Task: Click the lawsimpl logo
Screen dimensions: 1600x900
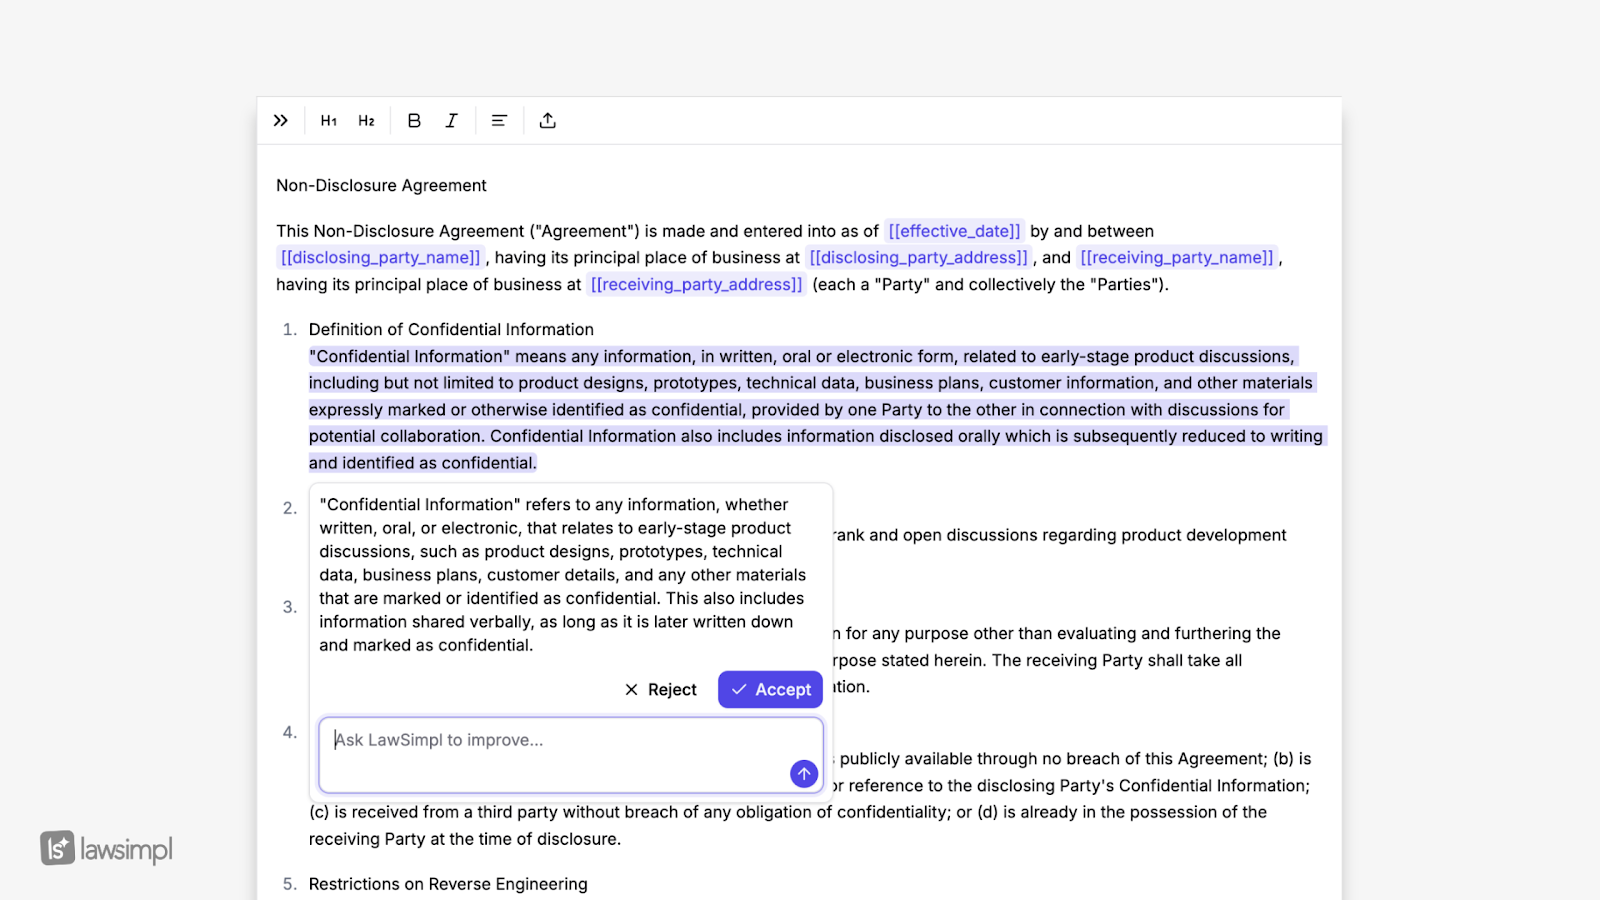Action: pyautogui.click(x=107, y=849)
